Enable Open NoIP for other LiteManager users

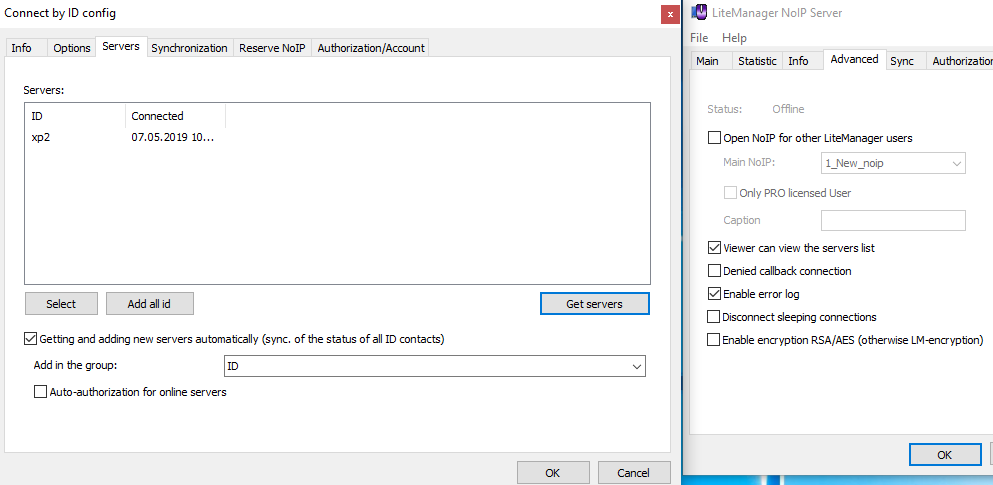click(714, 137)
